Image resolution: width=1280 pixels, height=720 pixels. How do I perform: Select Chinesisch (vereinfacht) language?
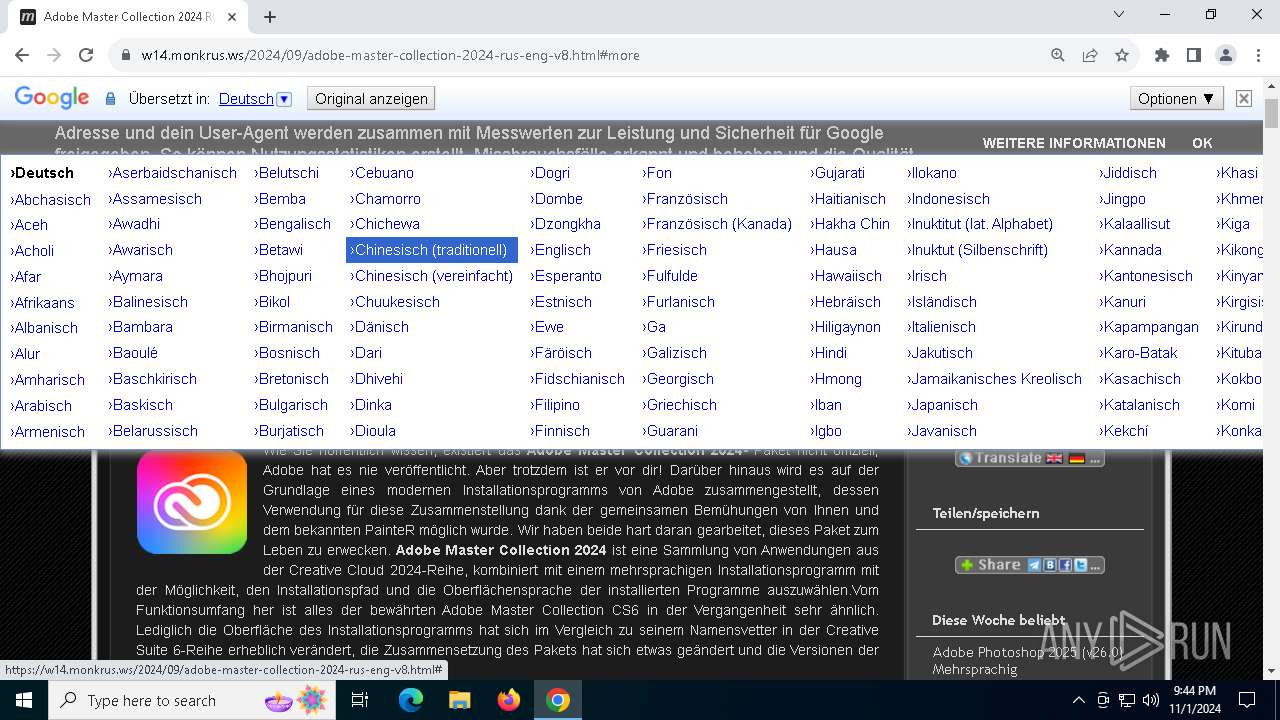[x=432, y=276]
